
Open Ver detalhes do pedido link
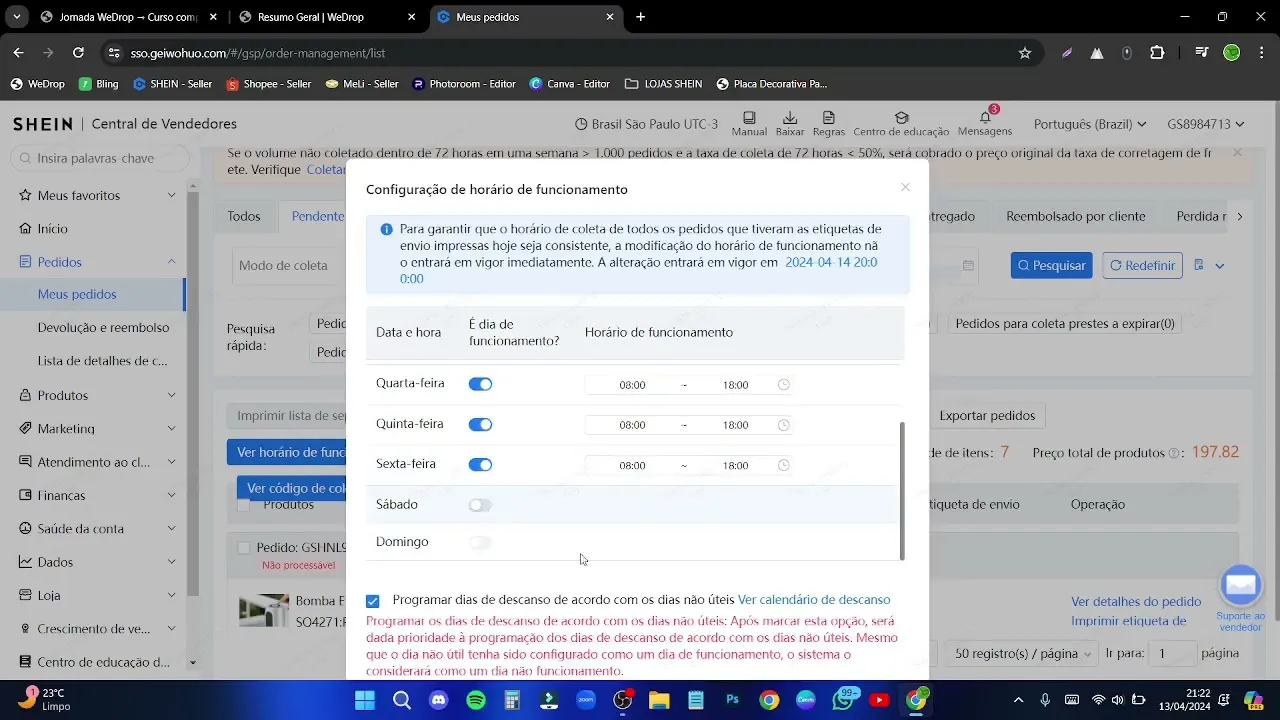point(1136,601)
